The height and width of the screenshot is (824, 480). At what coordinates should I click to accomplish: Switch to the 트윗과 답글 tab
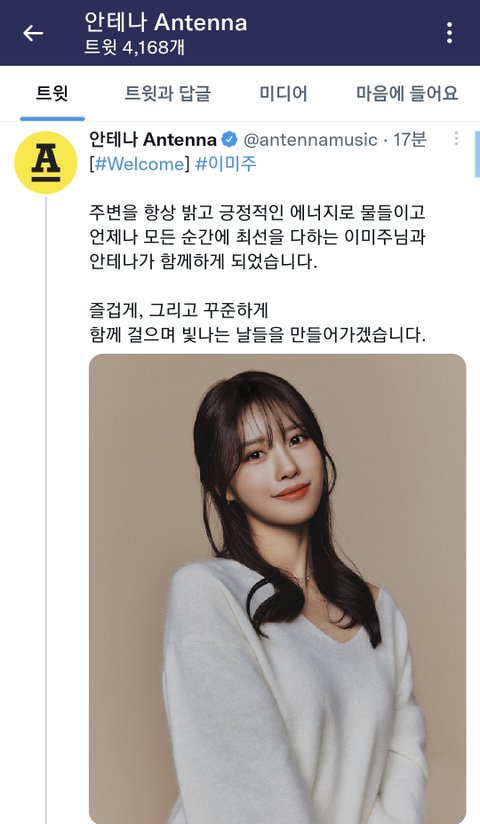[168, 94]
